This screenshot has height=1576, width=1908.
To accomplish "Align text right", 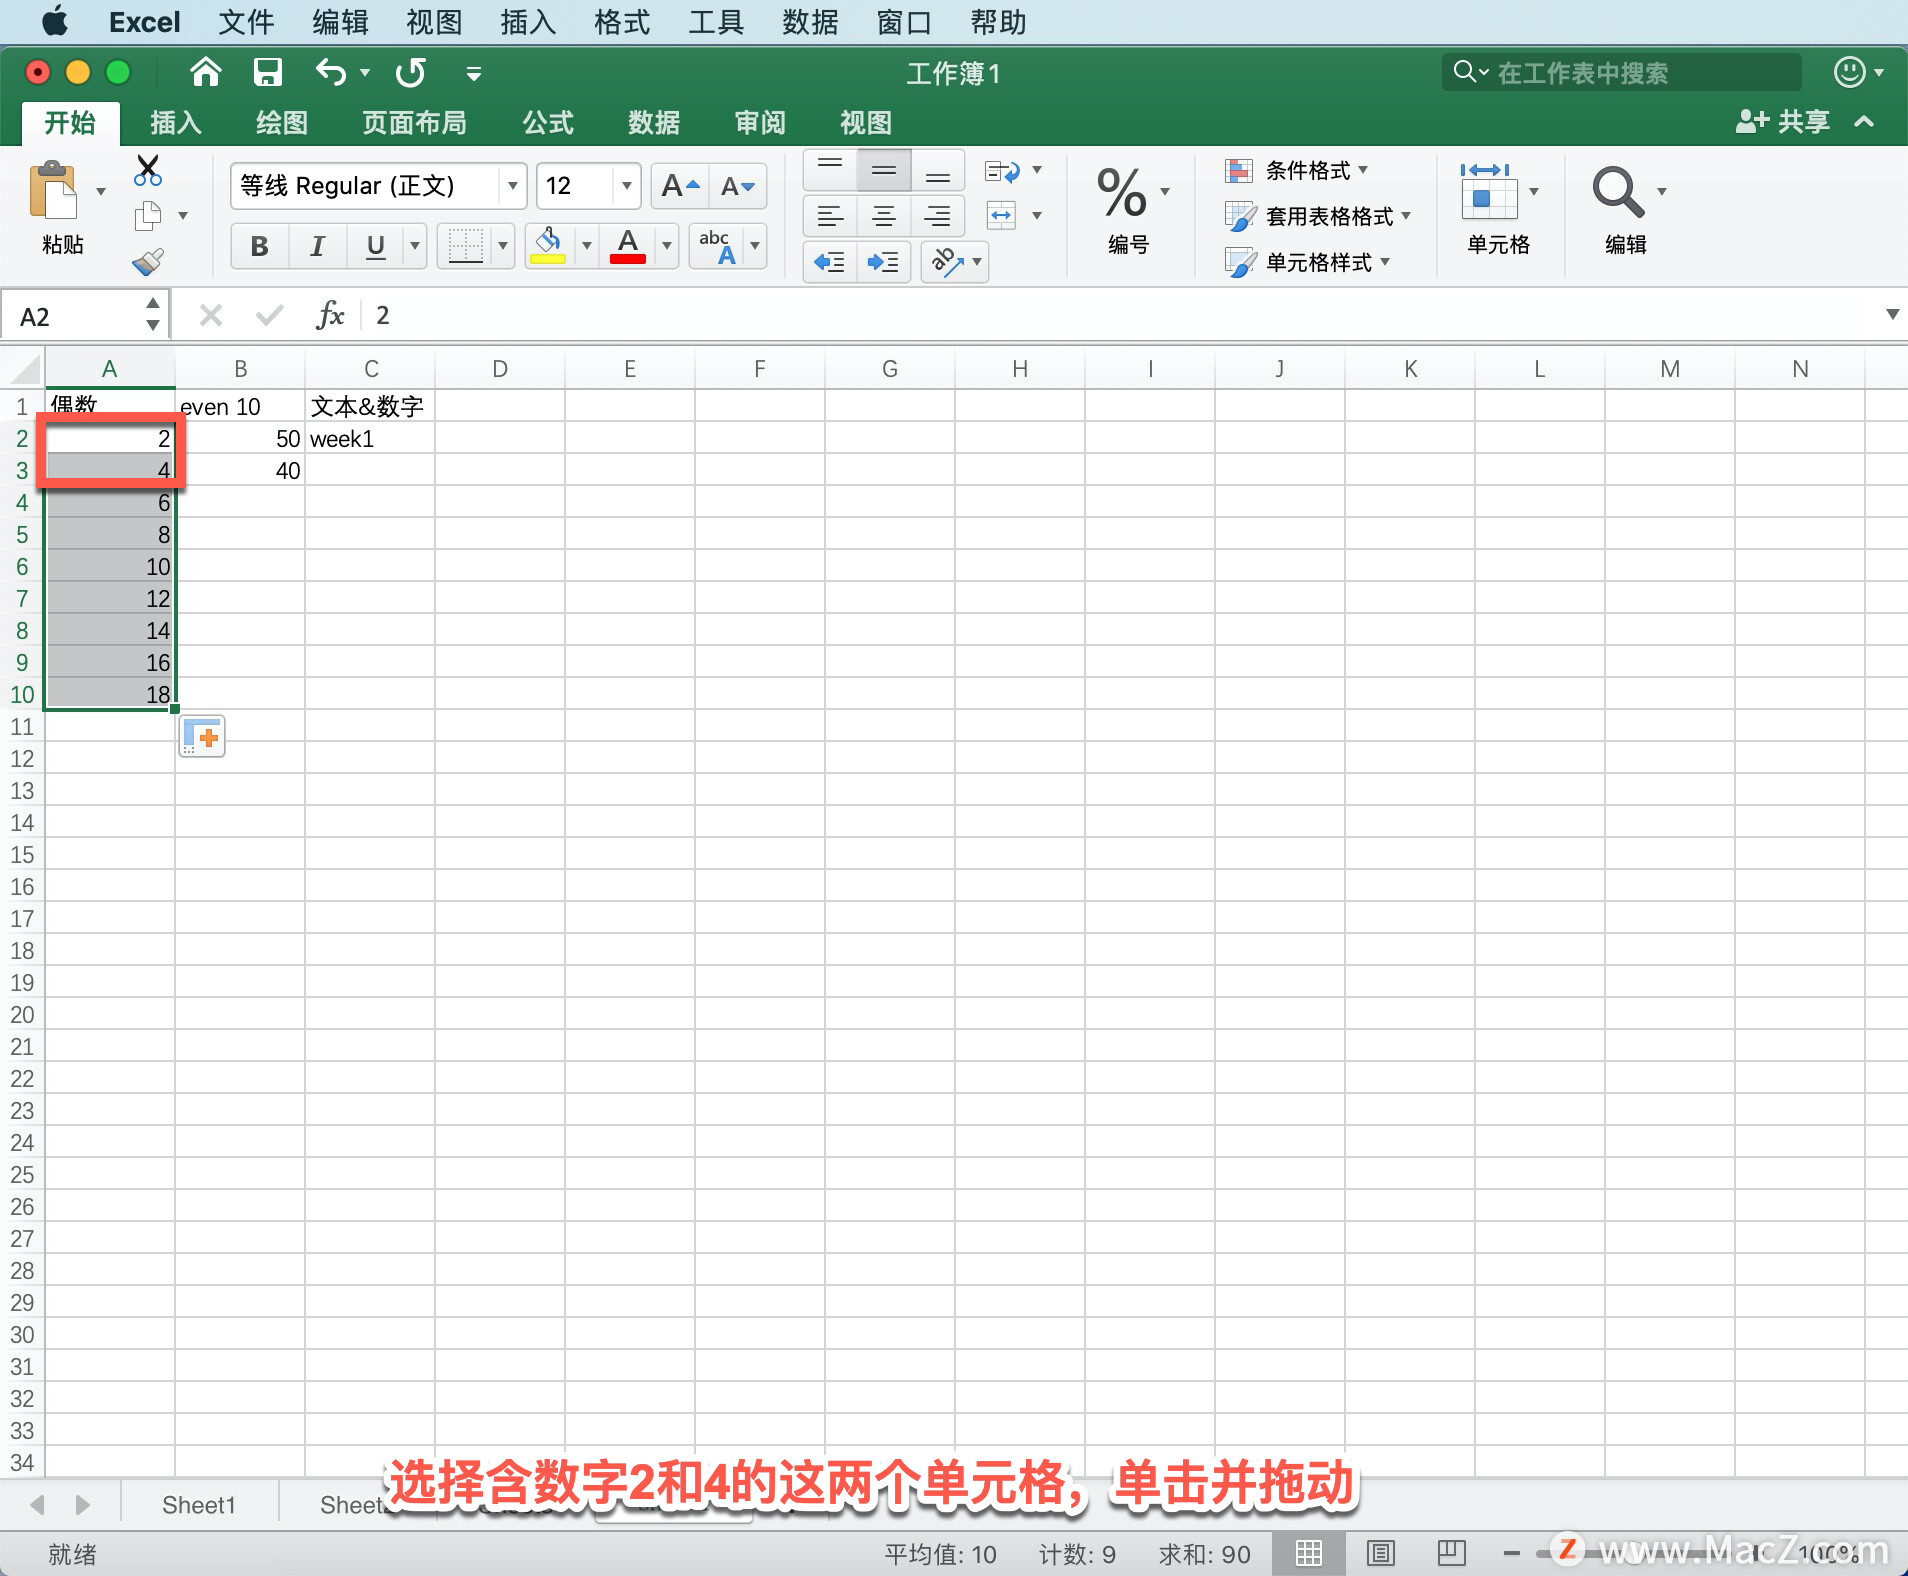I will [937, 216].
